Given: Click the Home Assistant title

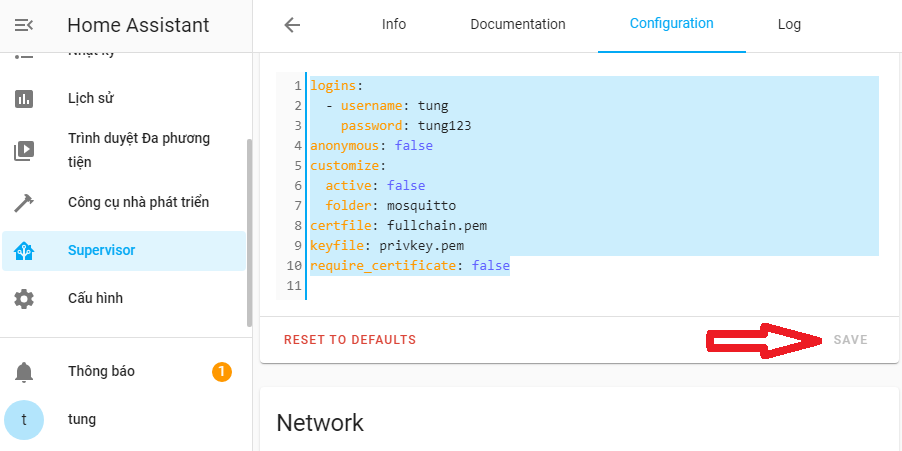Looking at the screenshot, I should [138, 25].
